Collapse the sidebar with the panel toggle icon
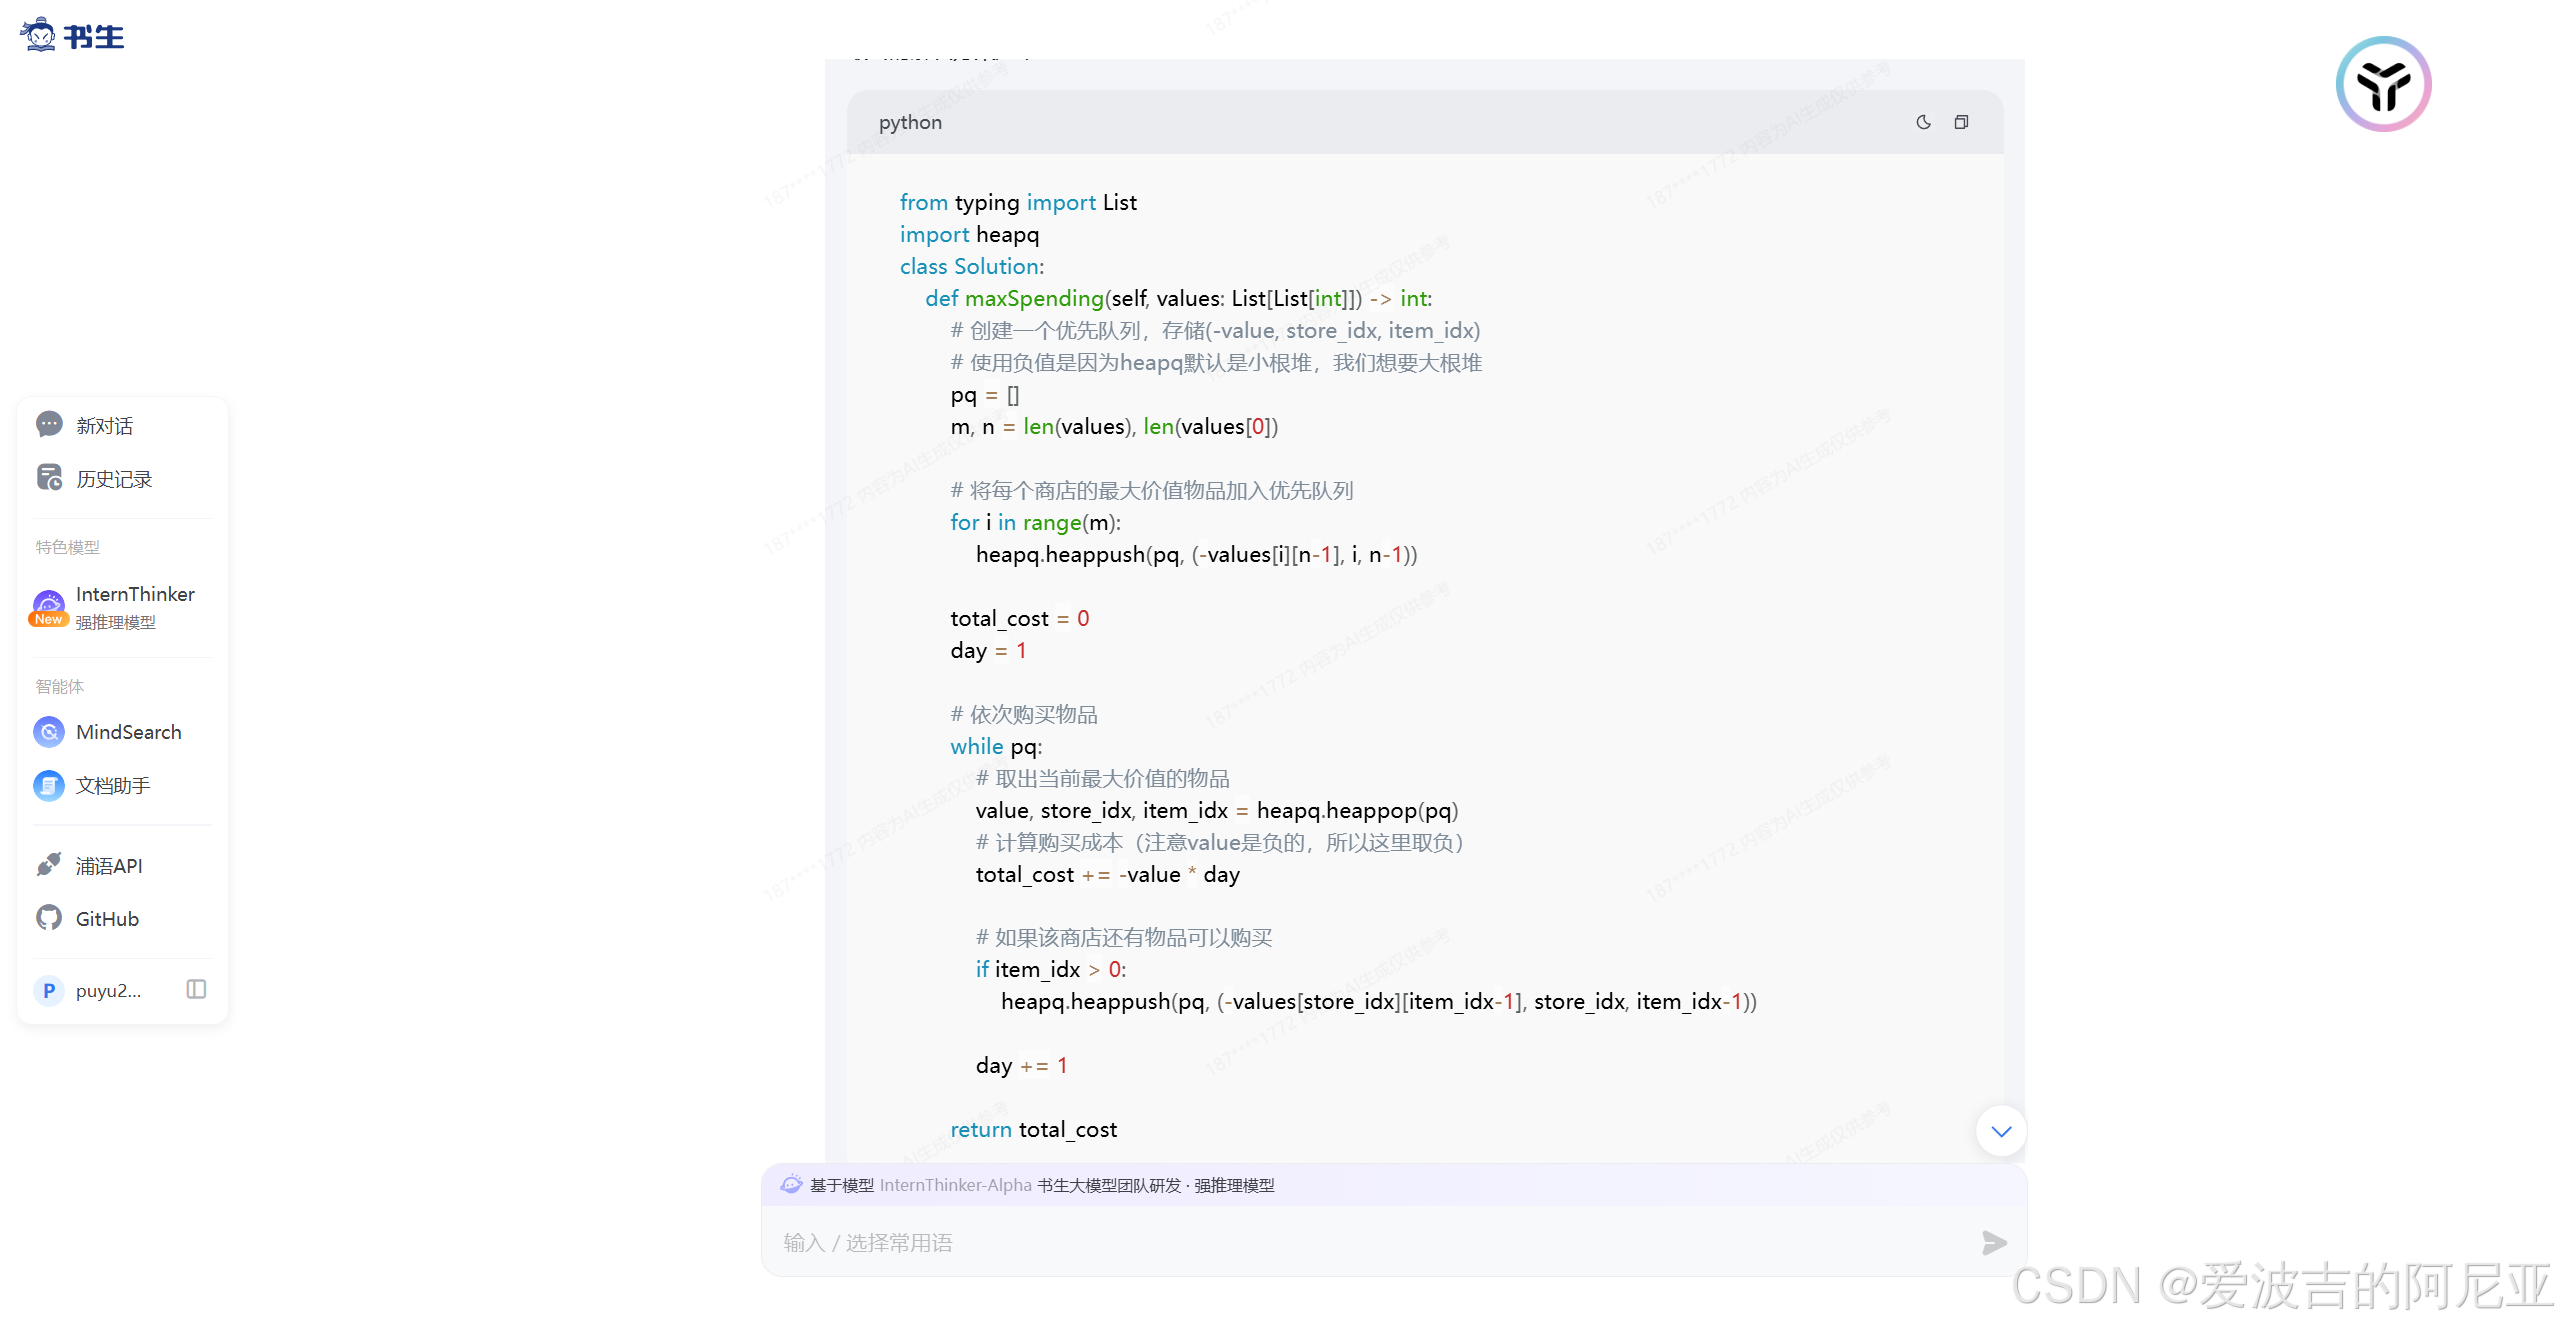The image size is (2559, 1328). click(x=196, y=989)
